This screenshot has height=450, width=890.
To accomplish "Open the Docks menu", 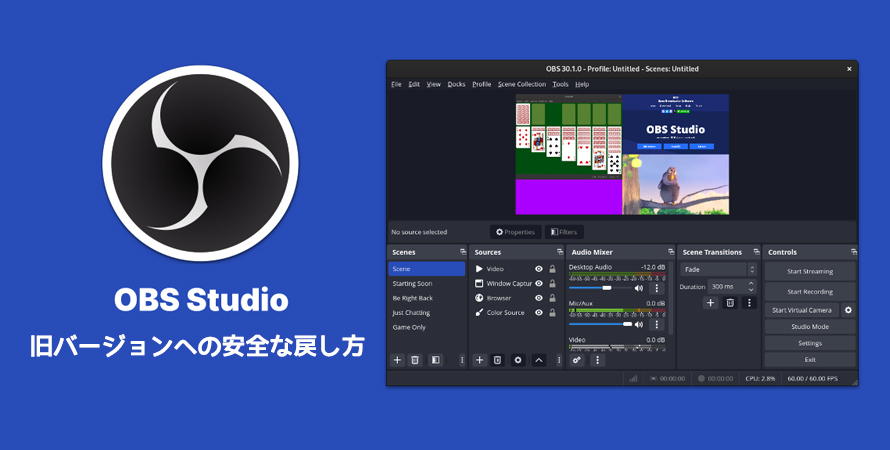I will pyautogui.click(x=456, y=84).
